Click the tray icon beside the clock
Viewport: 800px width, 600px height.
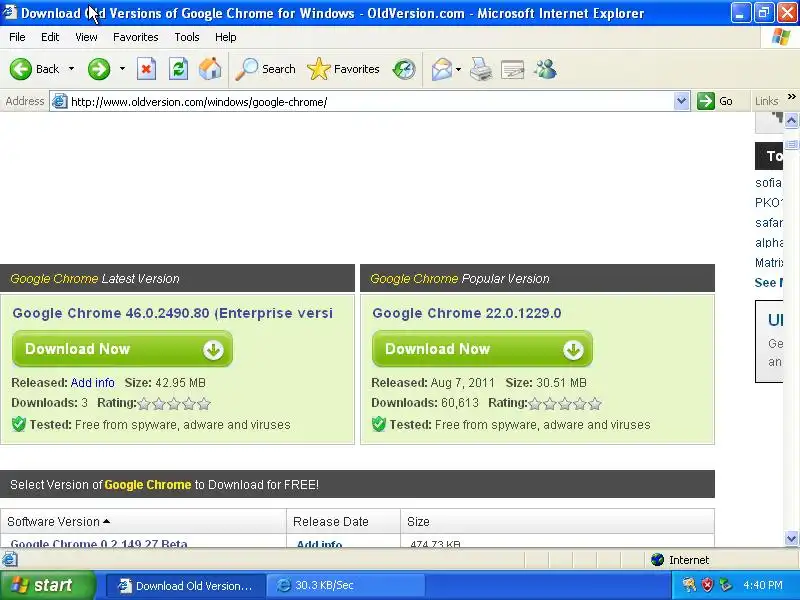tap(725, 585)
